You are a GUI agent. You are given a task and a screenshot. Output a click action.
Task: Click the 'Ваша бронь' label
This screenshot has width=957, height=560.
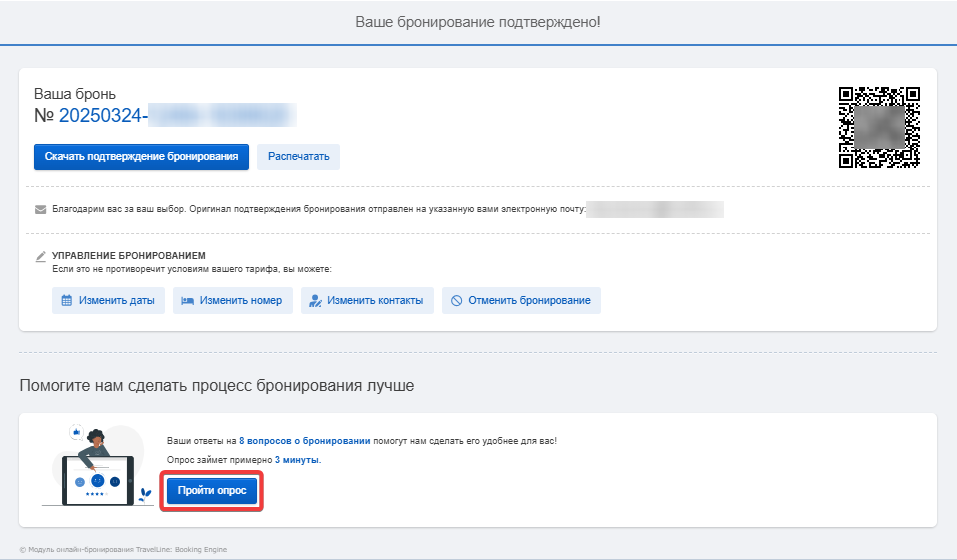click(74, 94)
